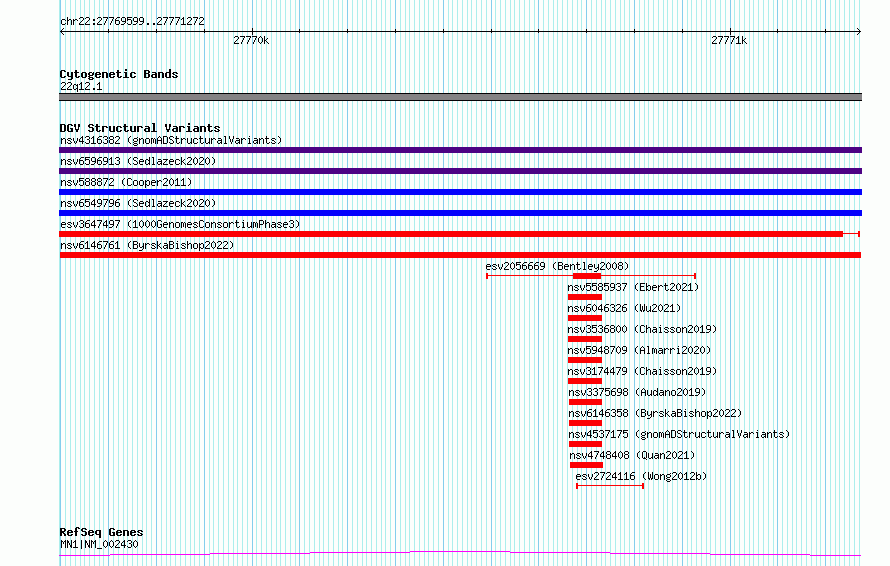The width and height of the screenshot is (890, 566).
Task: Click the RefSeq Genes track title
Action: click(x=101, y=532)
